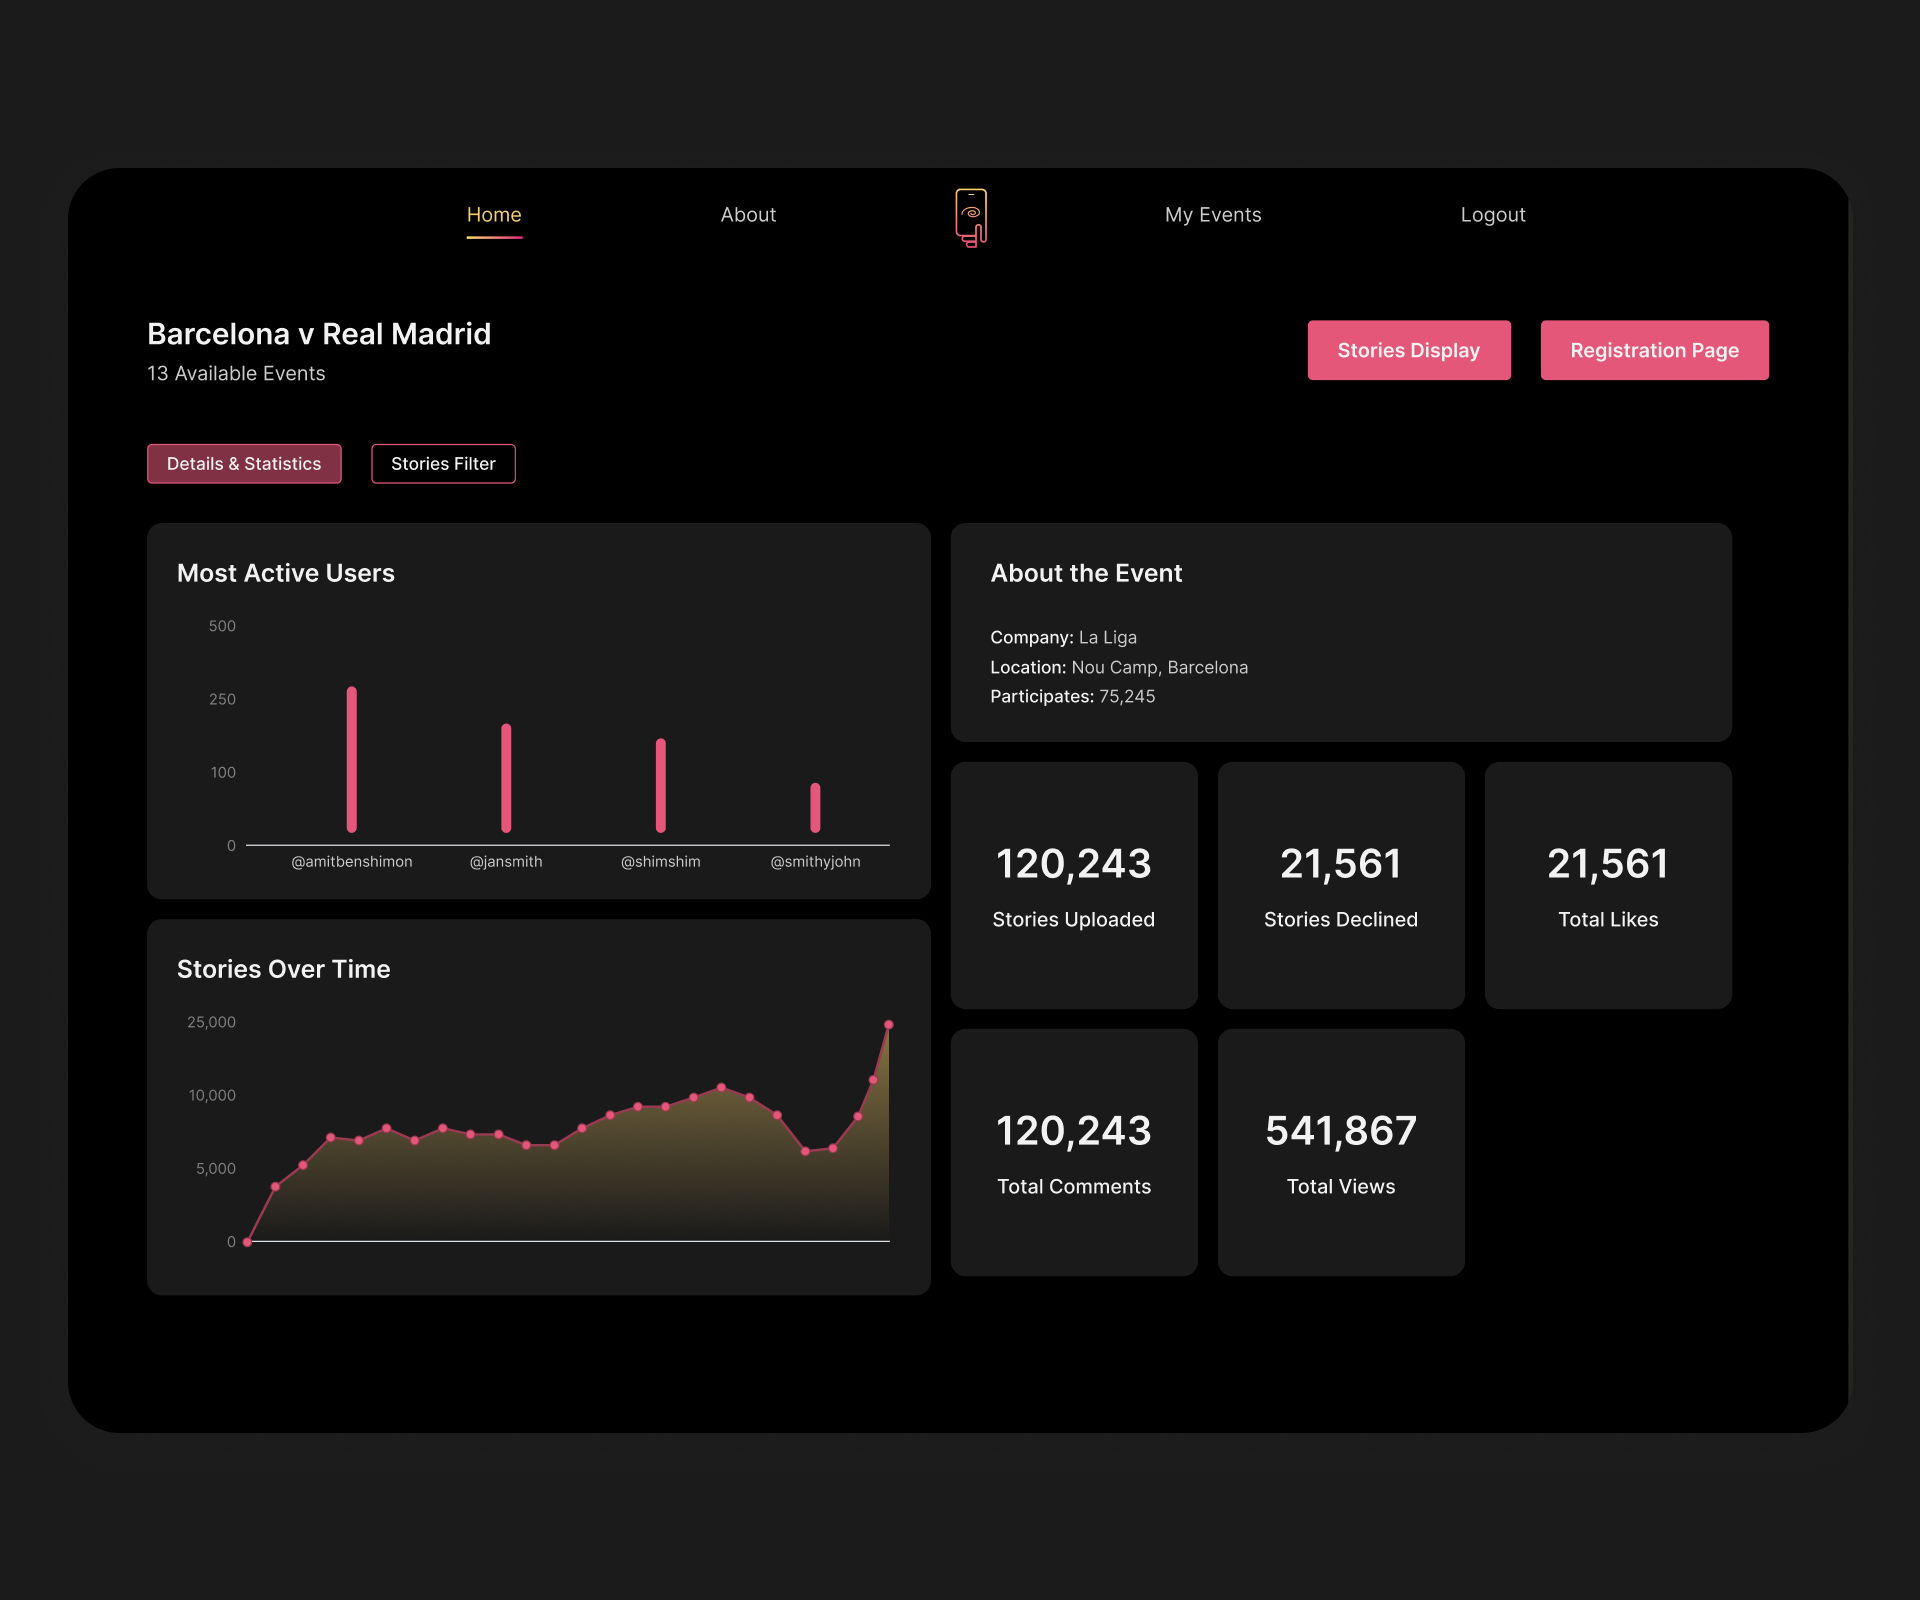Open the Stories Display page
This screenshot has height=1600, width=1920.
[1409, 350]
